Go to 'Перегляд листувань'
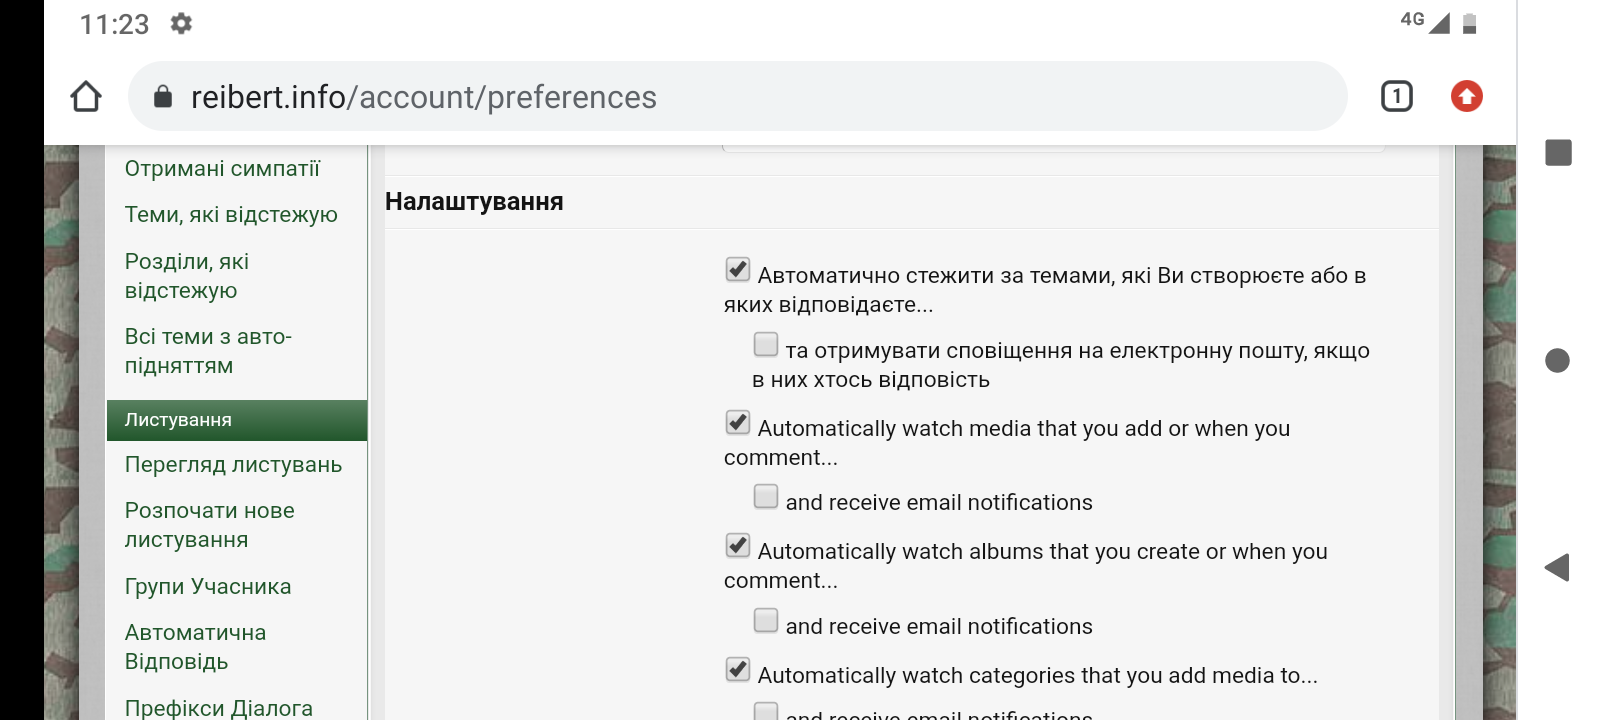 tap(233, 464)
